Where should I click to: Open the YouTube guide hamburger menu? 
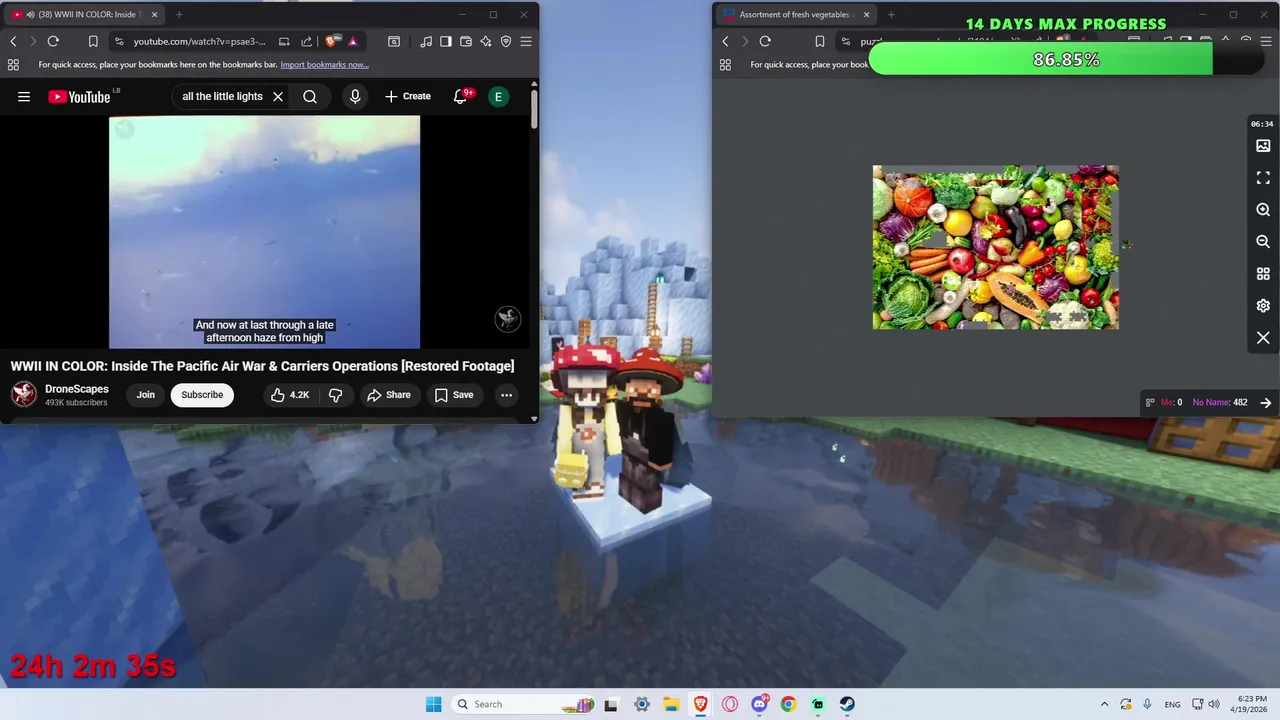click(x=24, y=97)
